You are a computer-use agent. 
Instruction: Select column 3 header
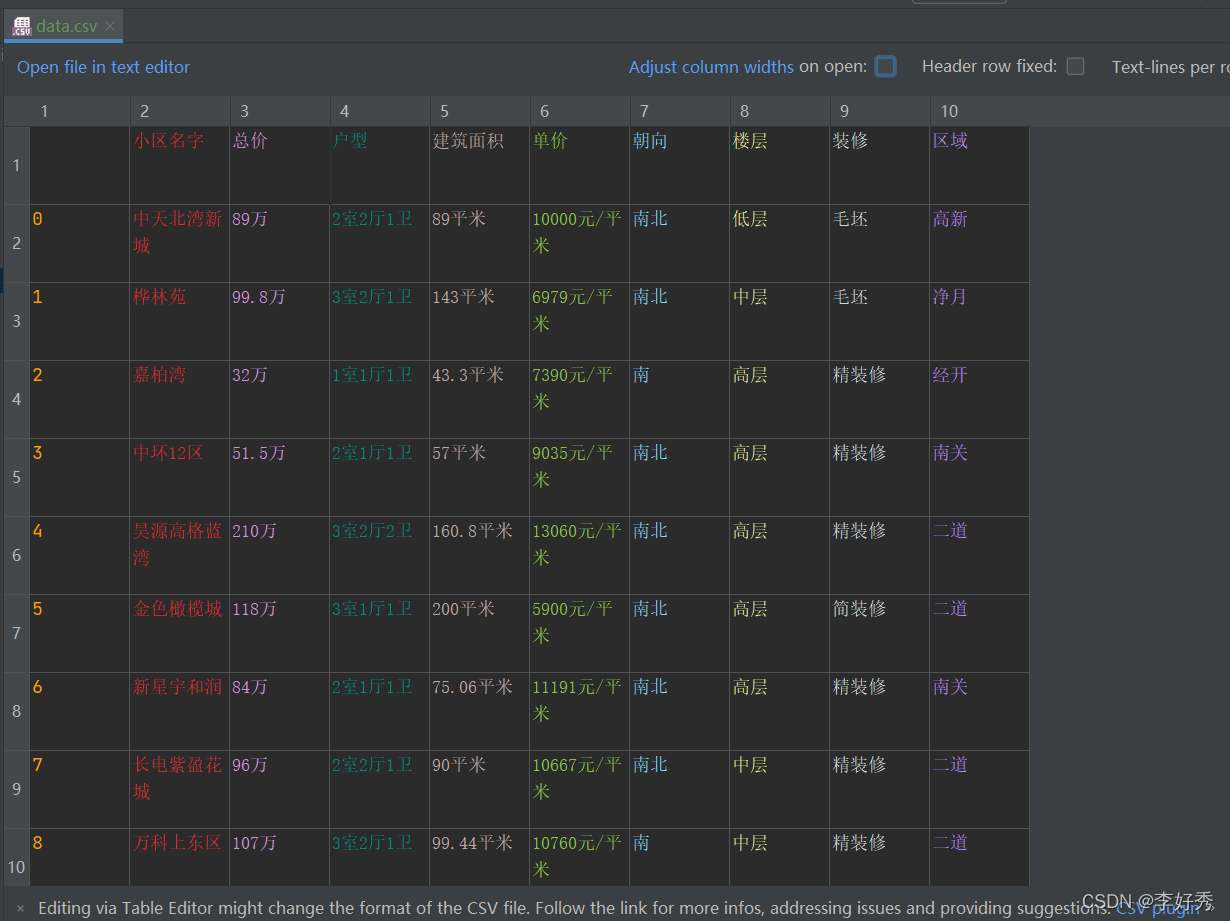coord(280,111)
